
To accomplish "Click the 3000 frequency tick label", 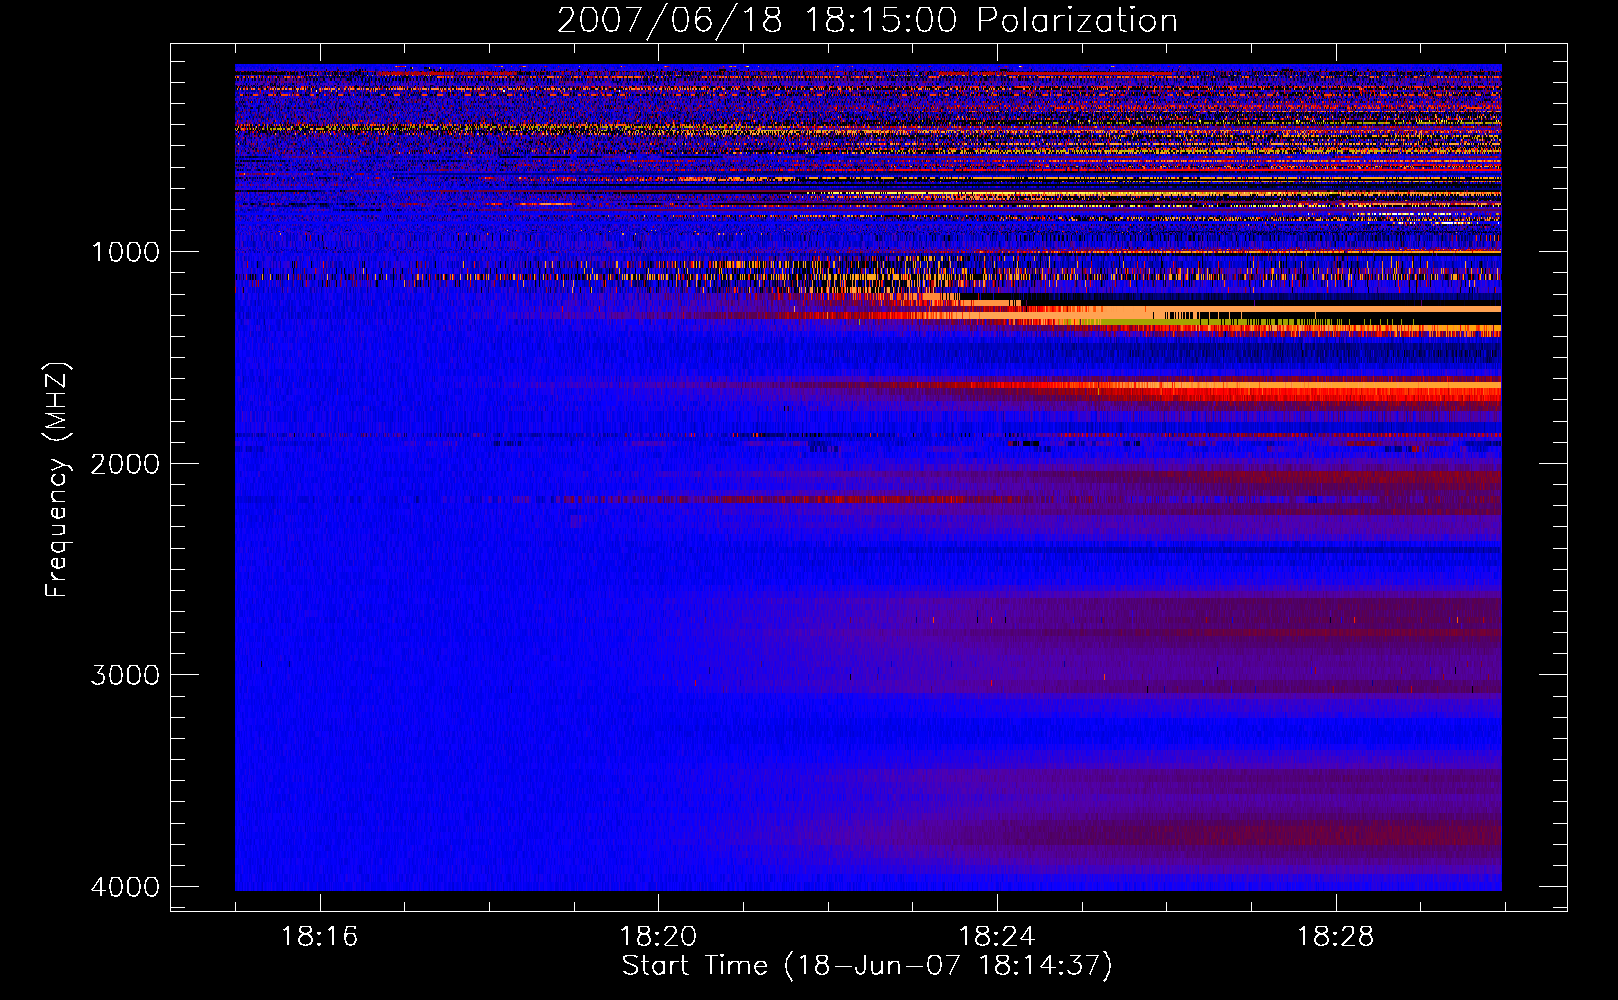I will (125, 675).
